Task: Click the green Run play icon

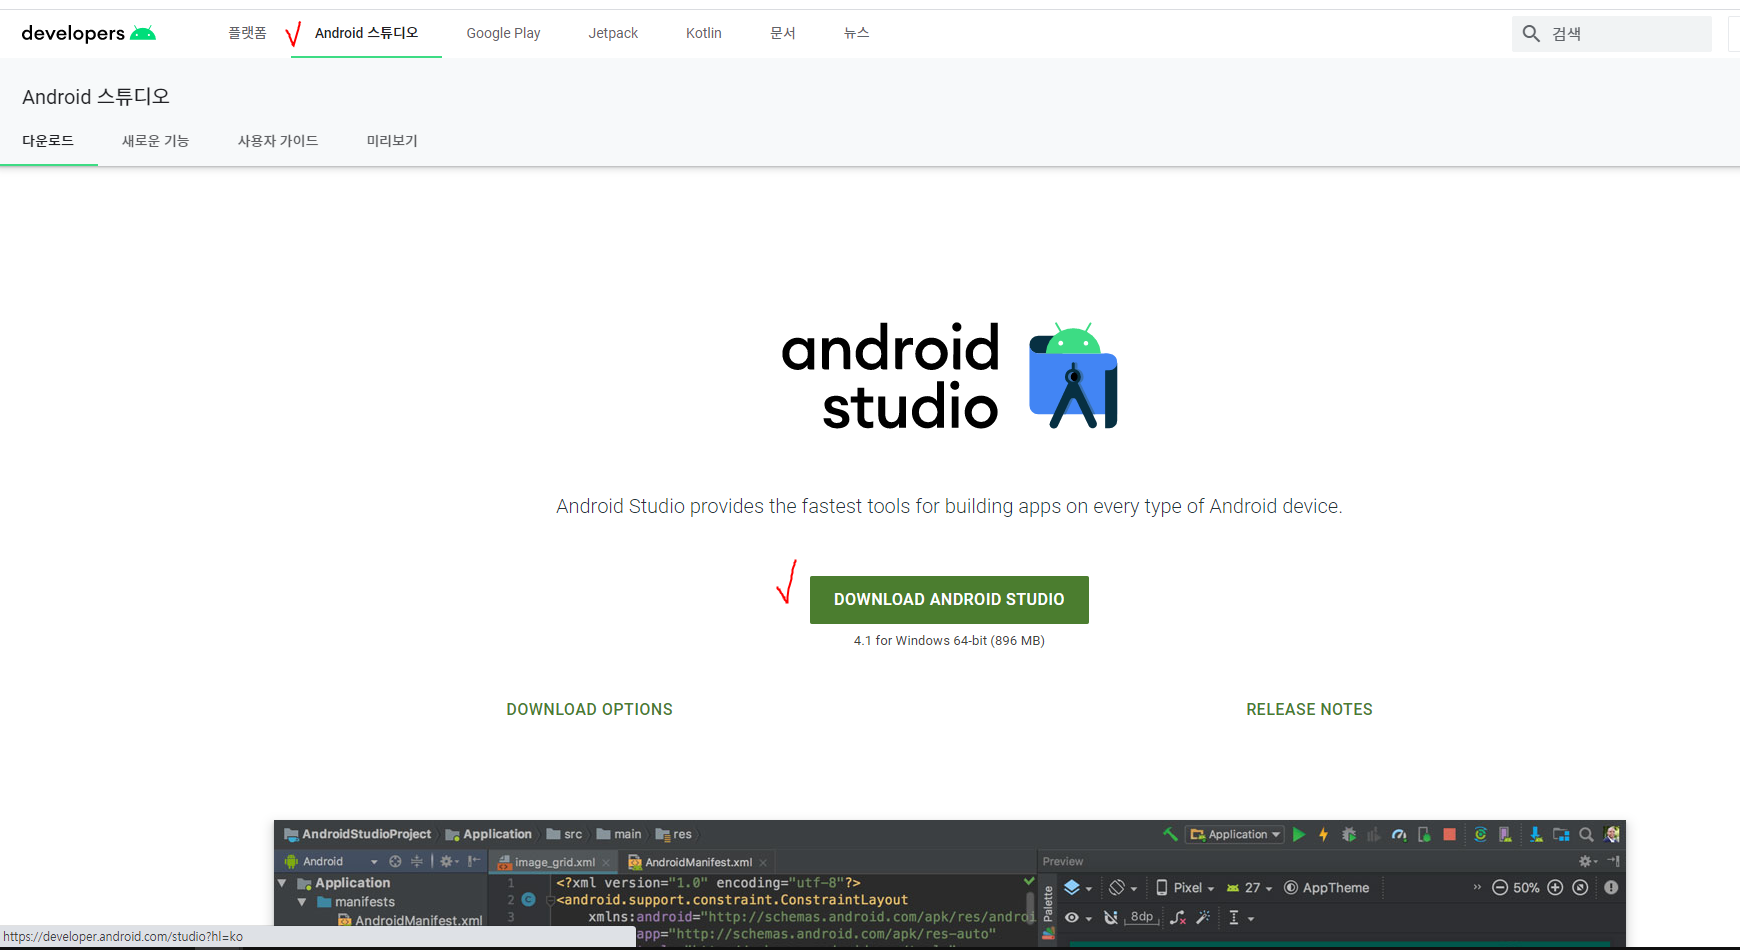Action: point(1299,834)
